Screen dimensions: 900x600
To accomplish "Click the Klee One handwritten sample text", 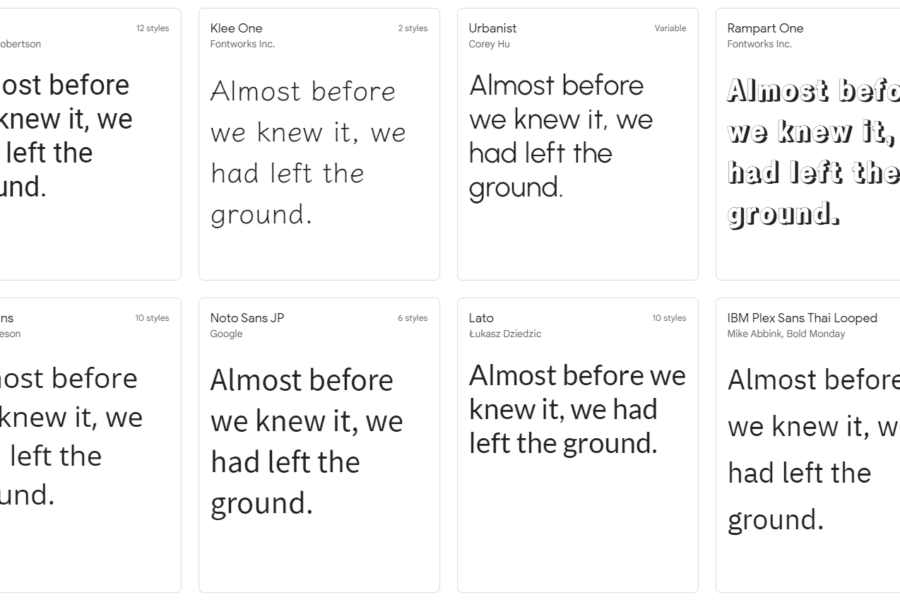I will point(308,152).
